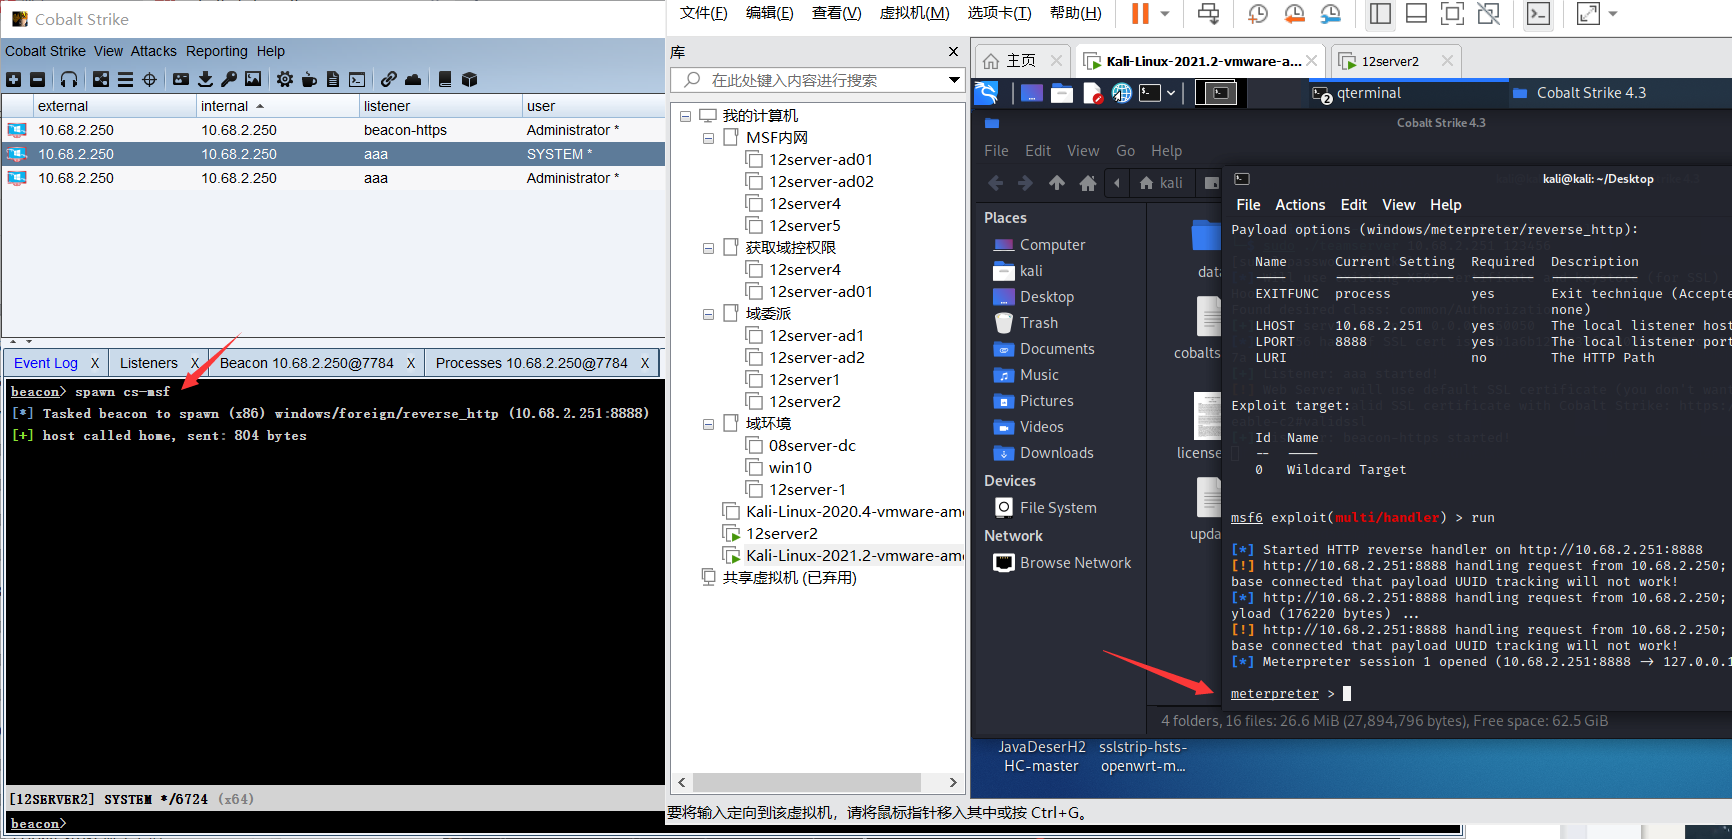Click the VMware send Ctrl+Alt+Del icon

coord(1208,13)
